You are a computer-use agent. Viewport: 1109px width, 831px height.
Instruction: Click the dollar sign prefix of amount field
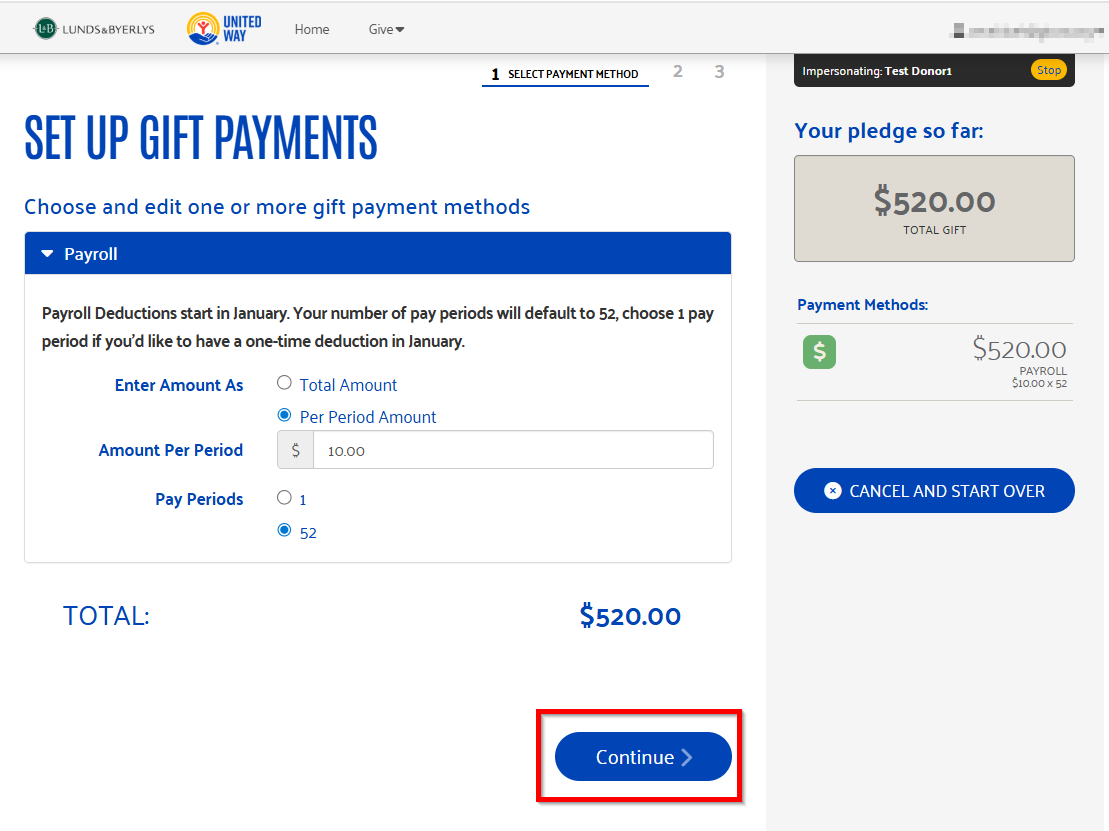(296, 450)
